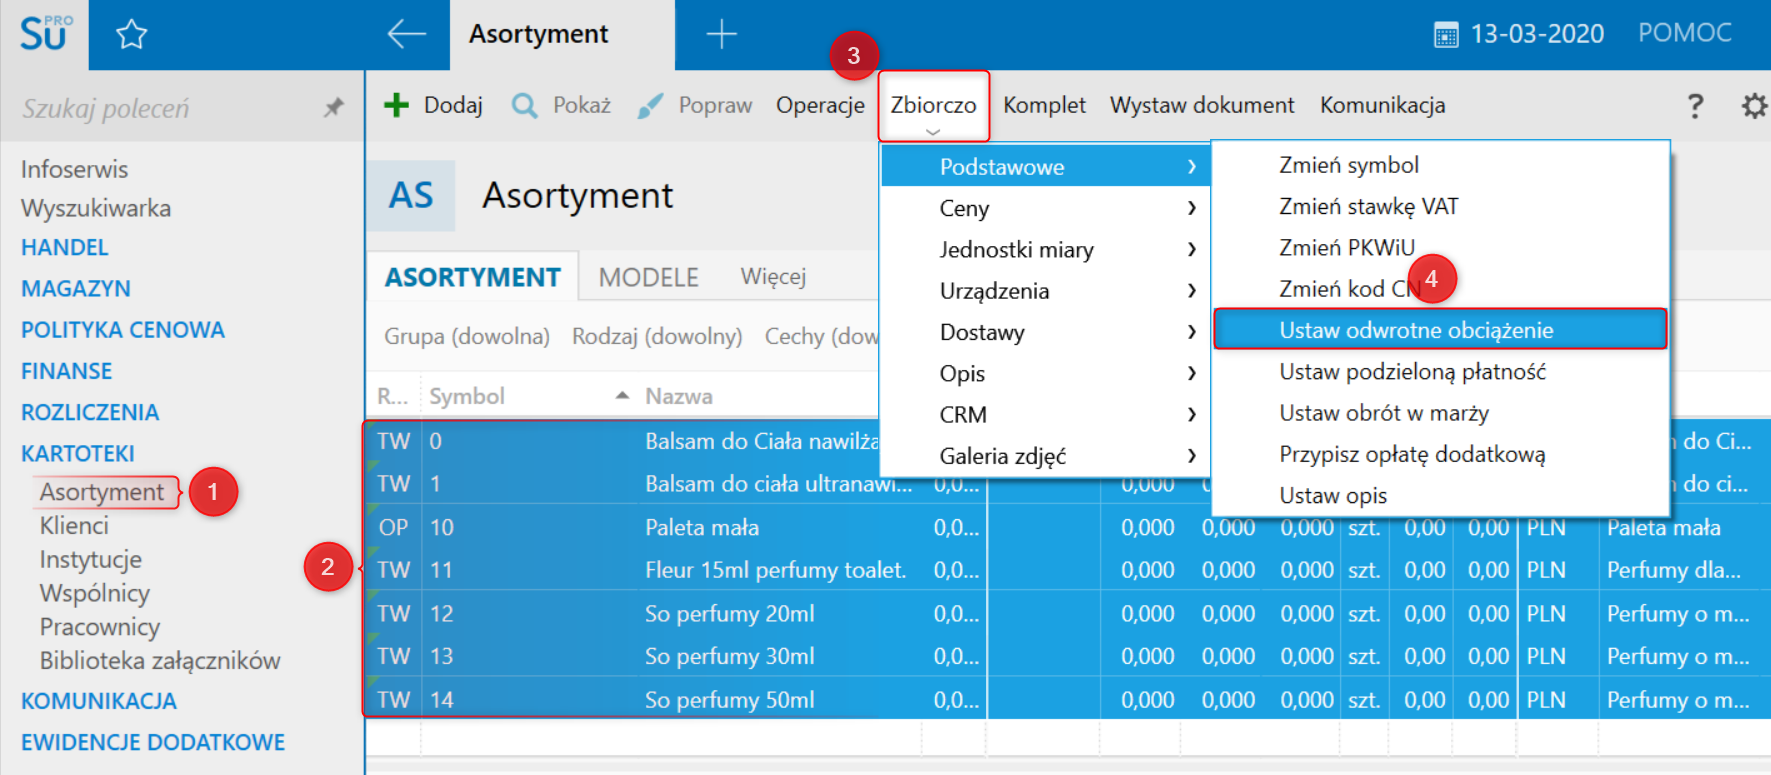1771x775 pixels.
Task: Expand HANDEL section
Action: coord(65,247)
